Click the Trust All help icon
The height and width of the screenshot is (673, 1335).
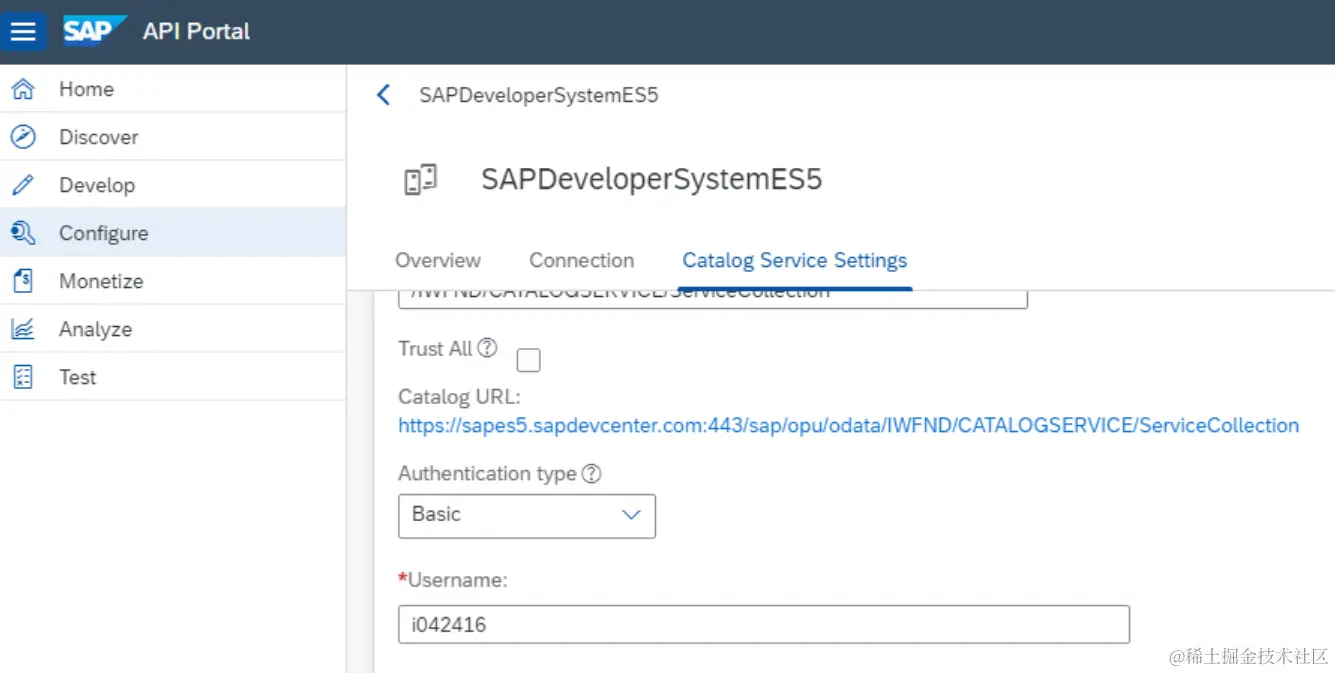[x=487, y=348]
